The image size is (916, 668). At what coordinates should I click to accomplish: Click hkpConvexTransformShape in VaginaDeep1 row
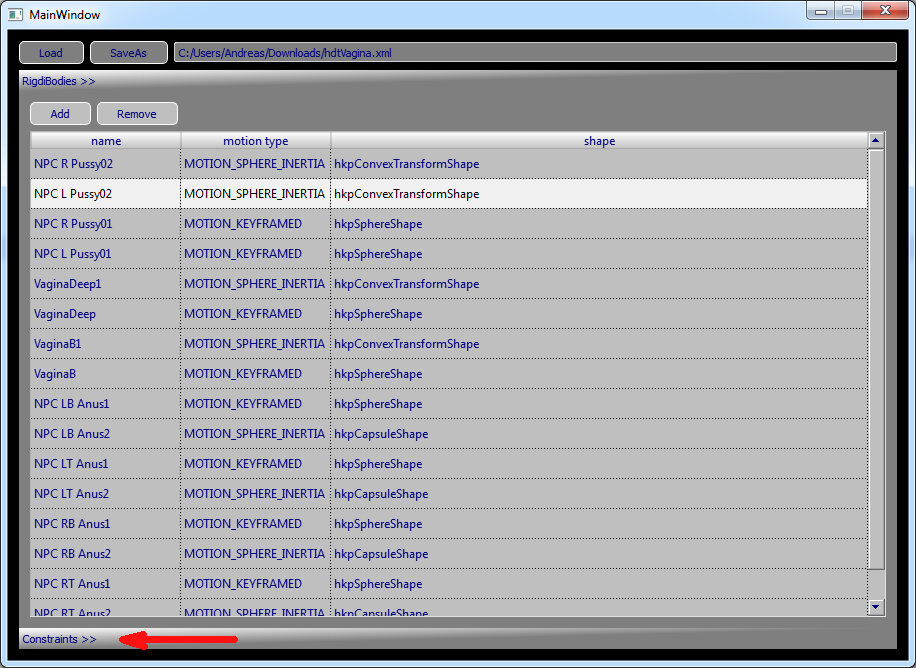point(407,284)
